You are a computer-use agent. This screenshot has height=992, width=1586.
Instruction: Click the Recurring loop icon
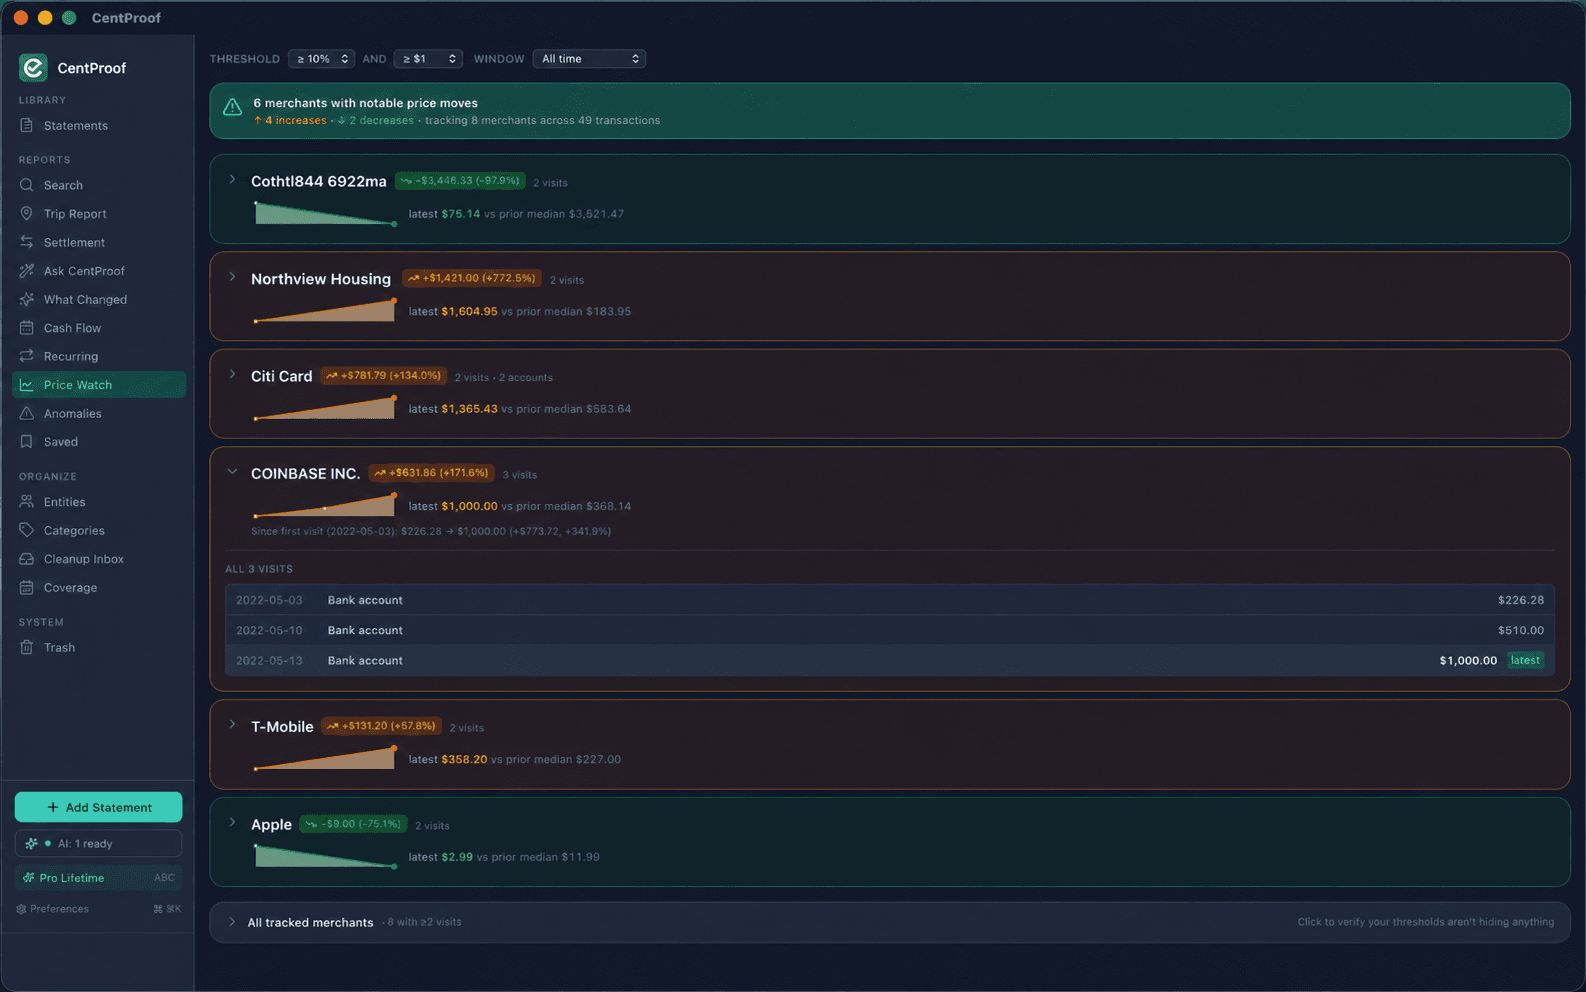click(x=27, y=356)
